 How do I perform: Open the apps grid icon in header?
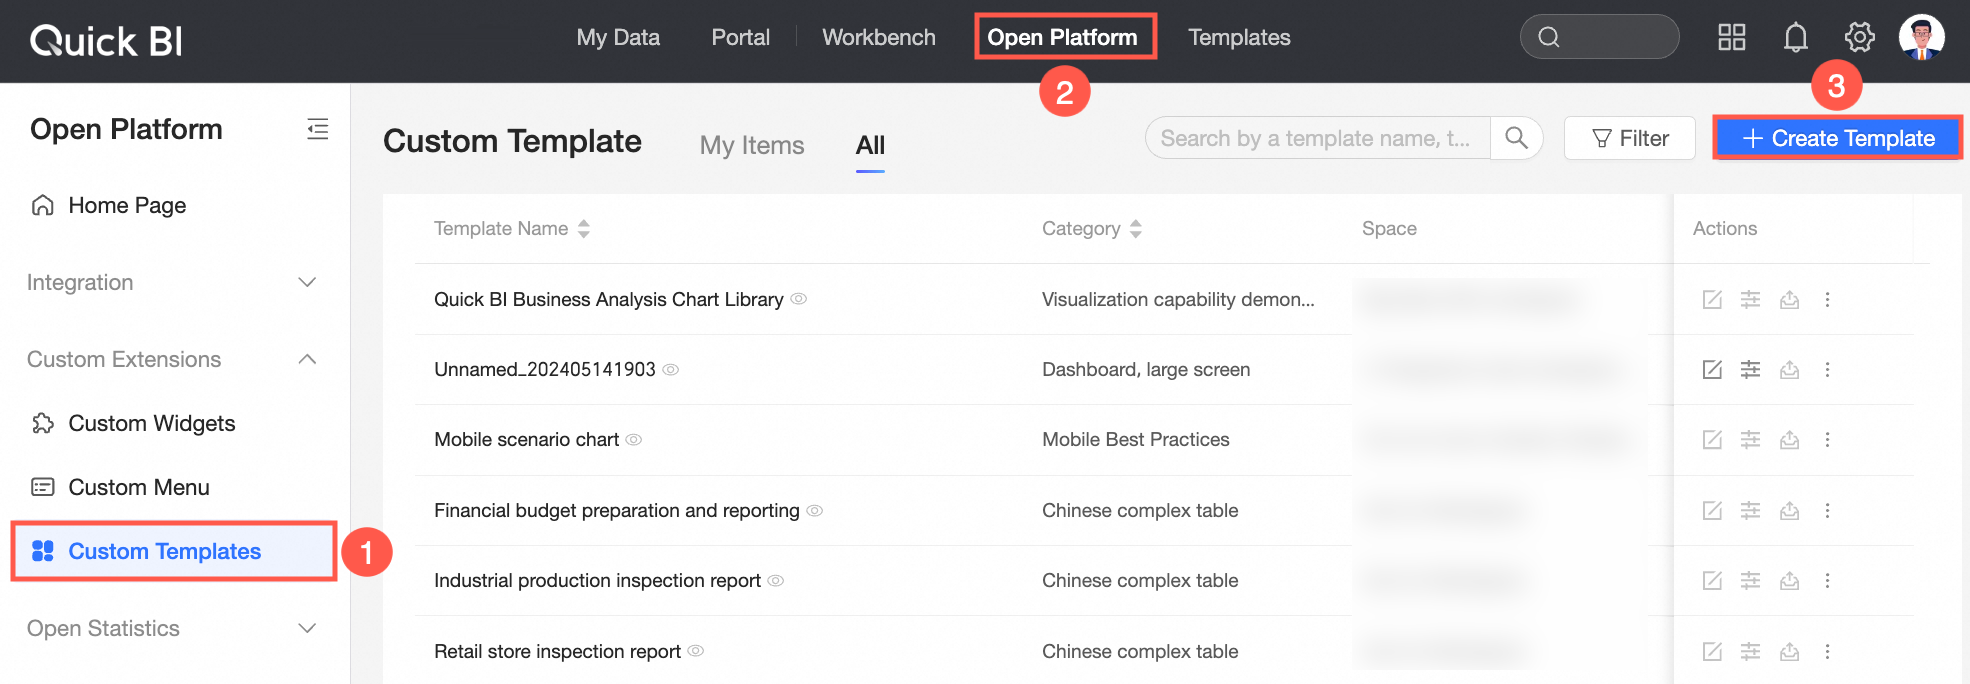point(1731,38)
